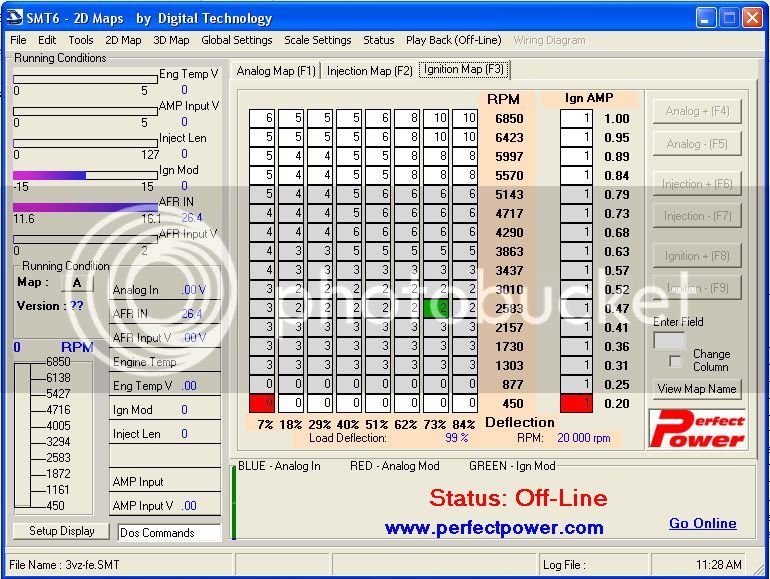Open Play Back (Off-Line) menu
770x579 pixels.
[454, 40]
